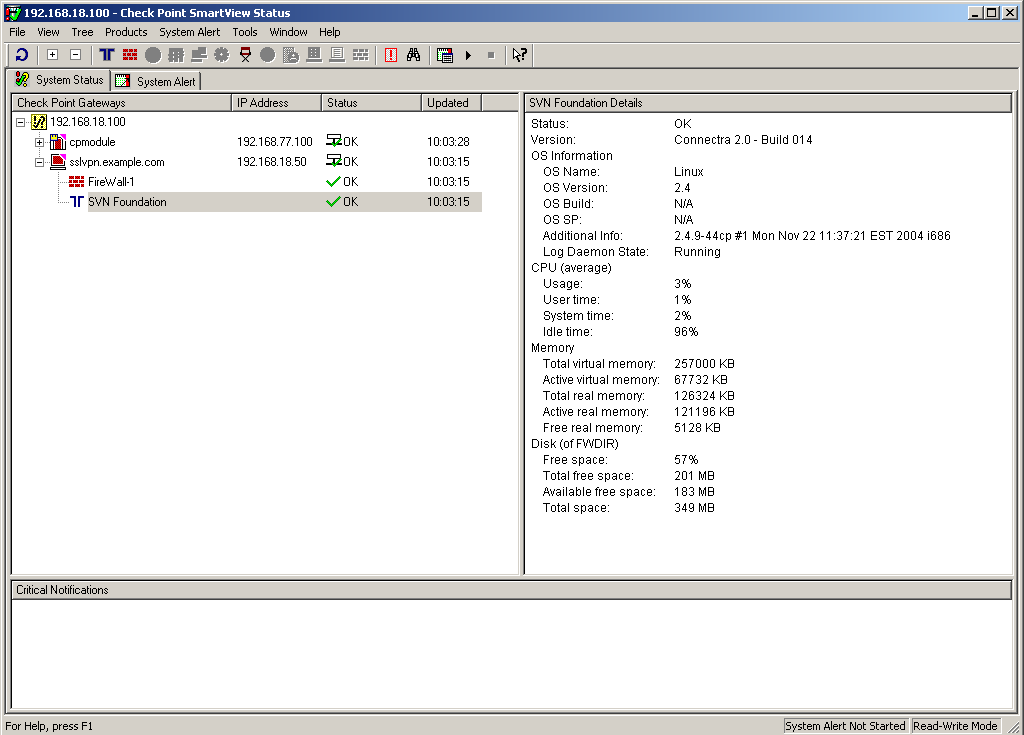
Task: Sort by the IP Address column header
Action: 276,103
